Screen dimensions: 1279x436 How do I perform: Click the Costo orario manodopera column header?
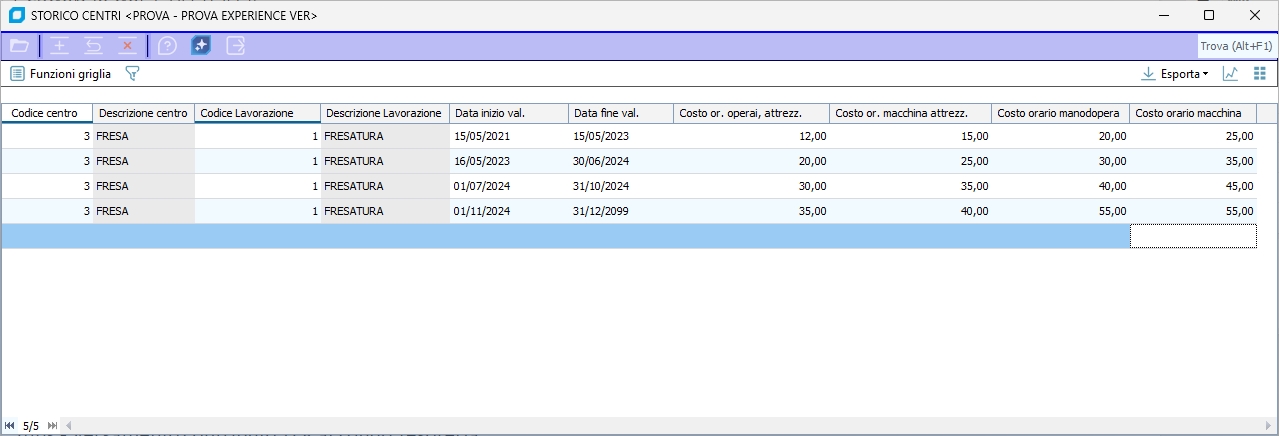1059,113
